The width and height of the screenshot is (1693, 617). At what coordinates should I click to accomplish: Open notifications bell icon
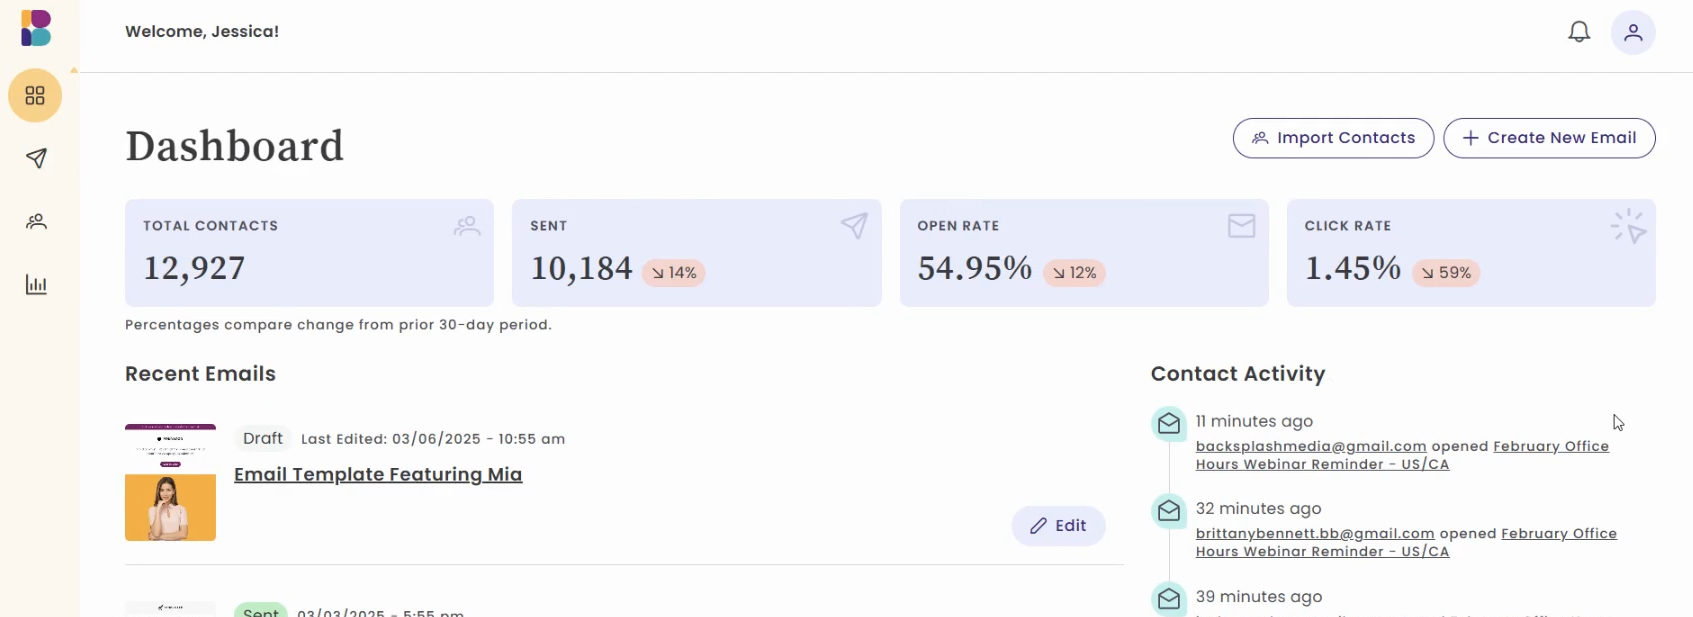click(x=1578, y=32)
